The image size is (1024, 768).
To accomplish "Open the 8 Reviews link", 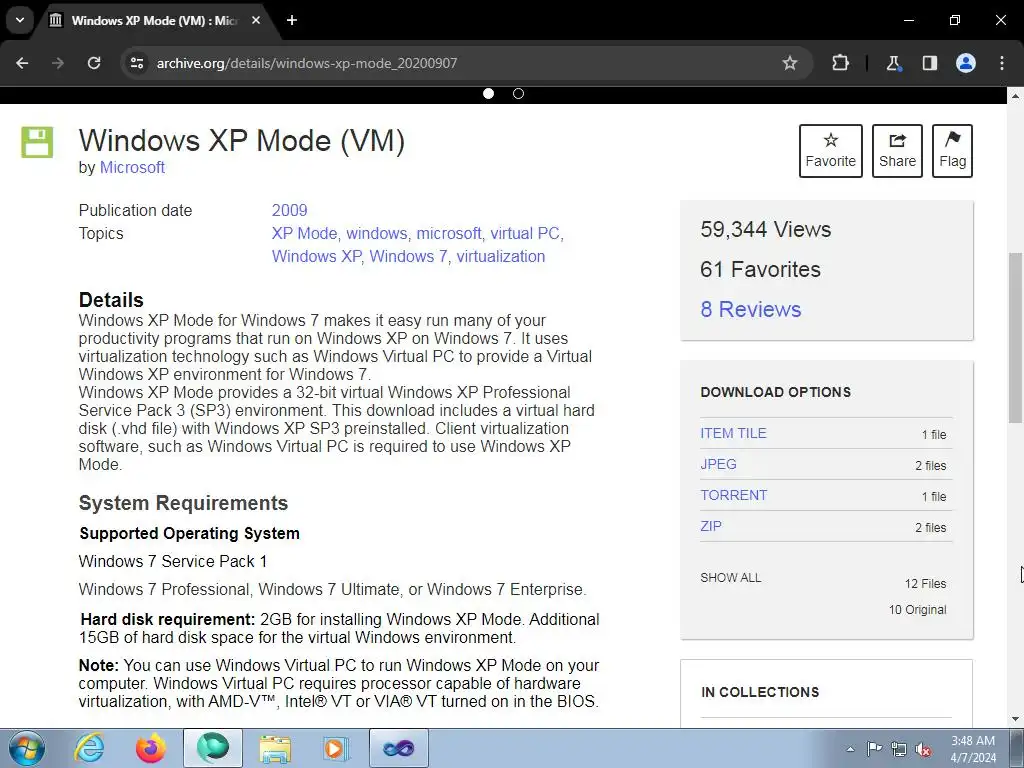I will click(750, 309).
